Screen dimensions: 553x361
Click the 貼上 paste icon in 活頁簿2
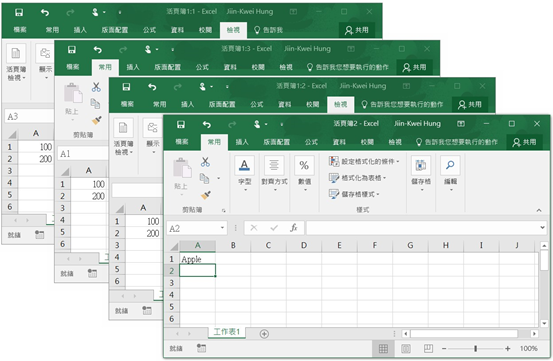(182, 168)
